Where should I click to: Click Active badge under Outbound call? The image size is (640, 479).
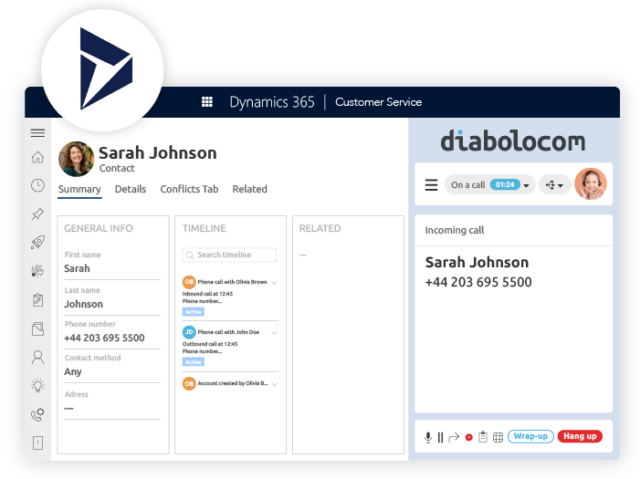click(193, 362)
